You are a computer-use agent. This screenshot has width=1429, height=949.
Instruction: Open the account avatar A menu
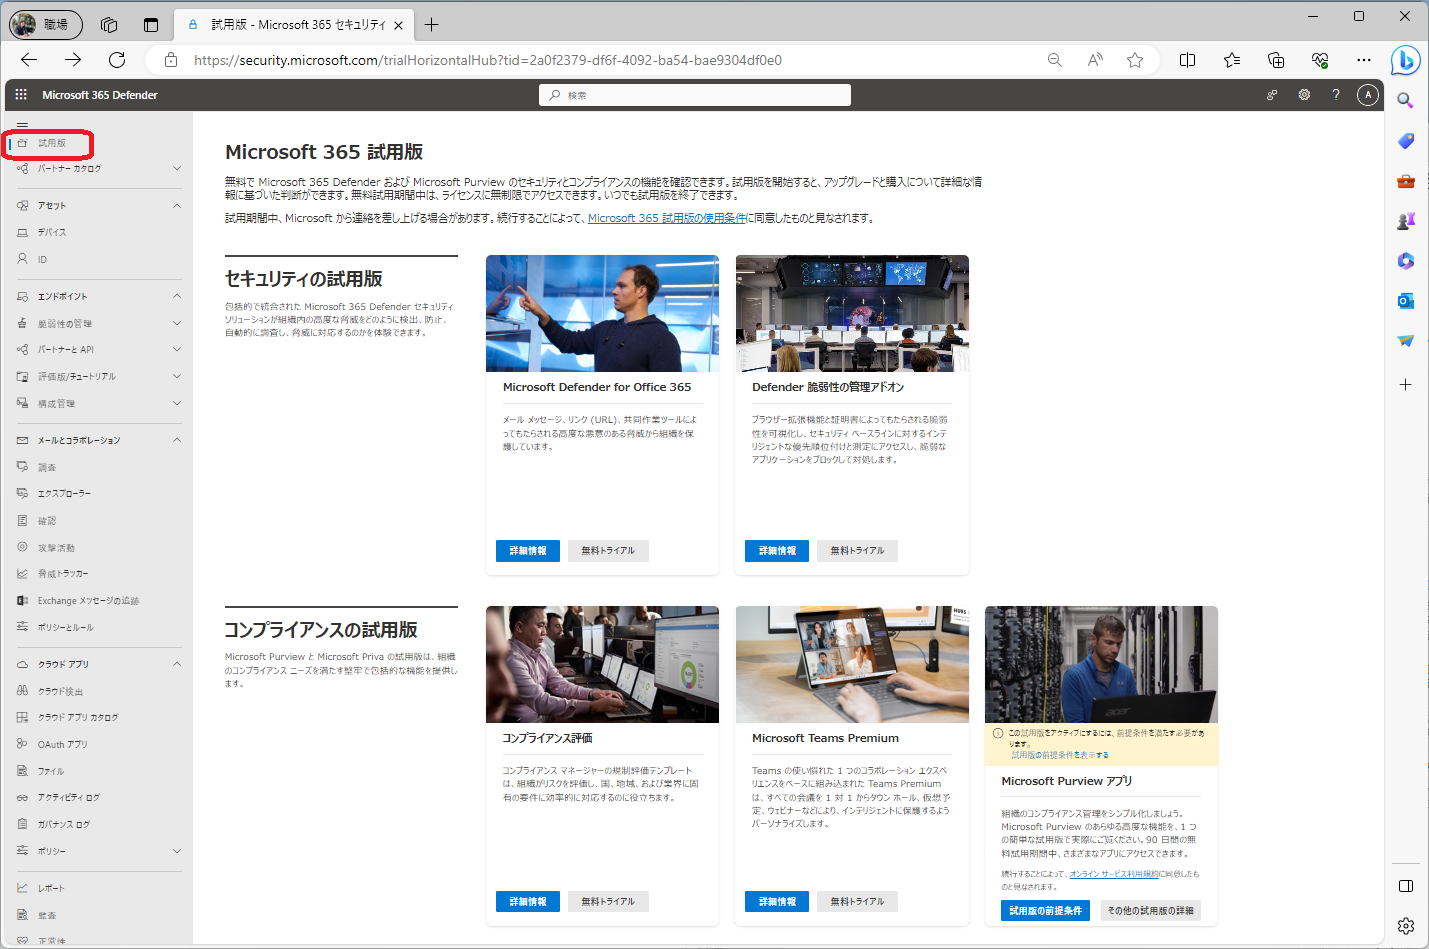pos(1368,95)
